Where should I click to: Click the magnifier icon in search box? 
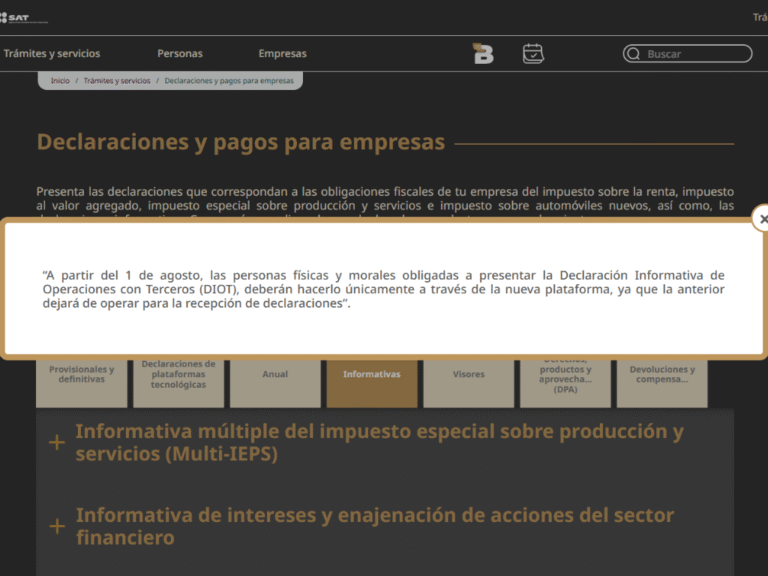pos(633,54)
